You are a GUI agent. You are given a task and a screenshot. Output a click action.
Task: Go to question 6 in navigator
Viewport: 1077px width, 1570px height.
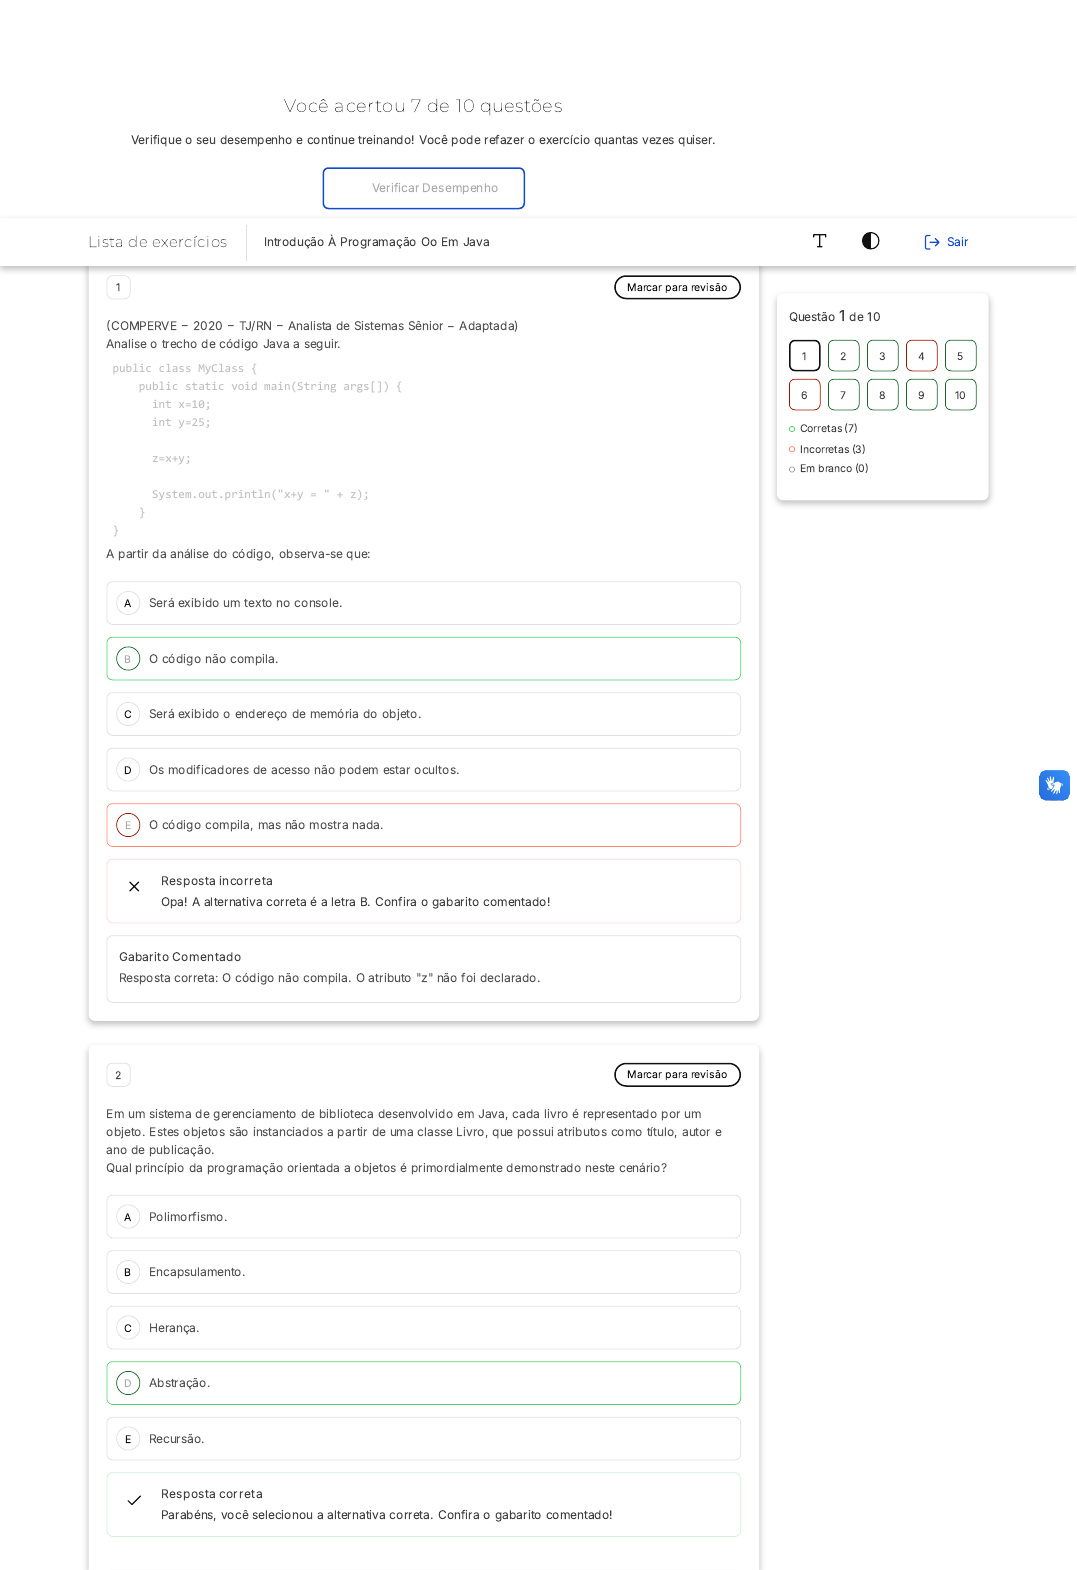804,395
